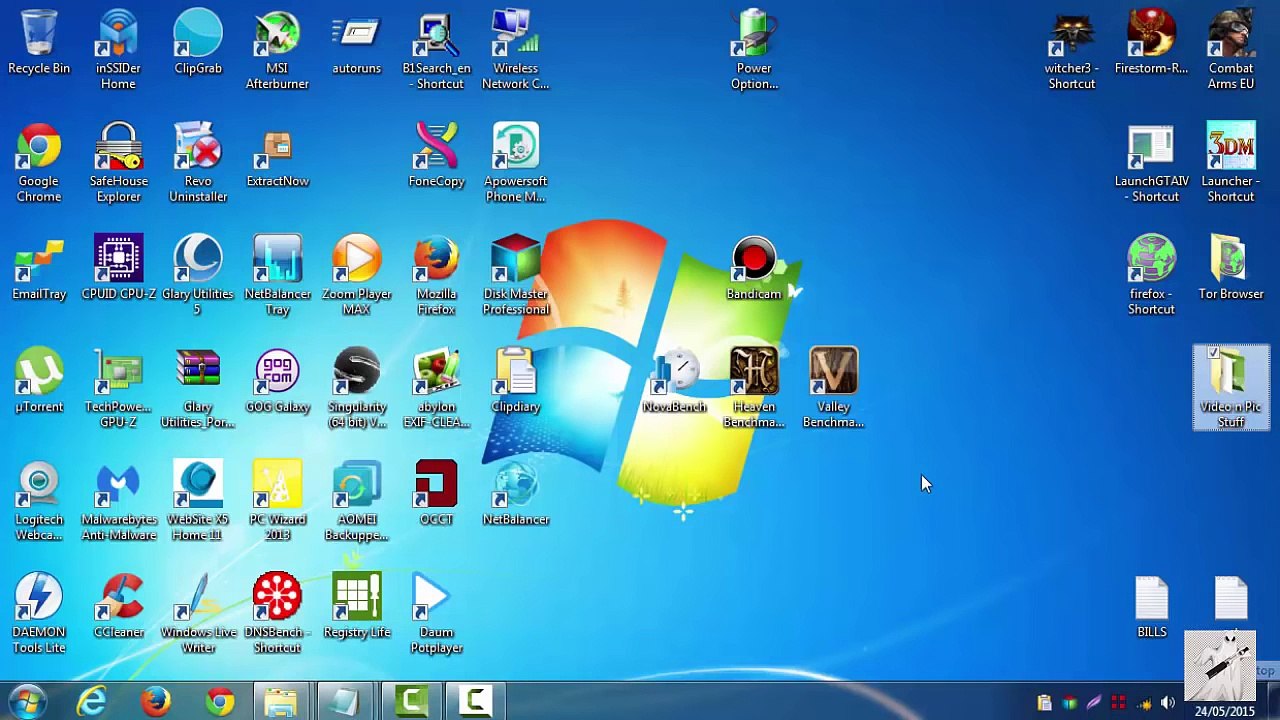Open Windows Explorer from the taskbar
The image size is (1280, 720).
282,702
